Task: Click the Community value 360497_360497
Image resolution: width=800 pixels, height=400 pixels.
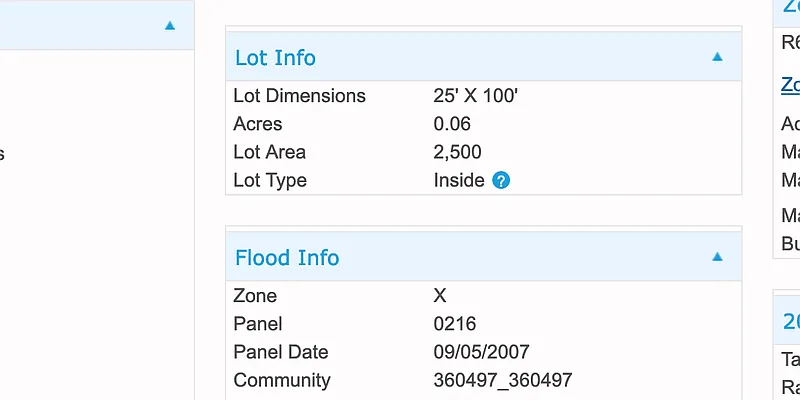Action: (x=503, y=380)
